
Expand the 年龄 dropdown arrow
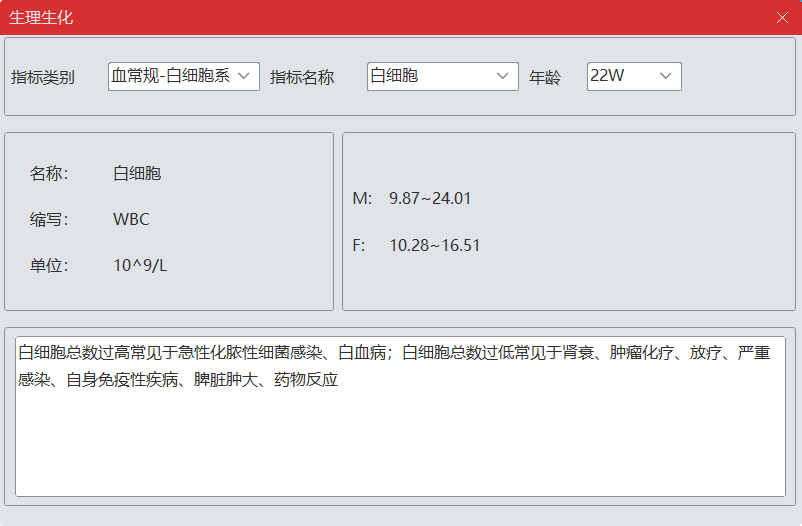[x=666, y=76]
